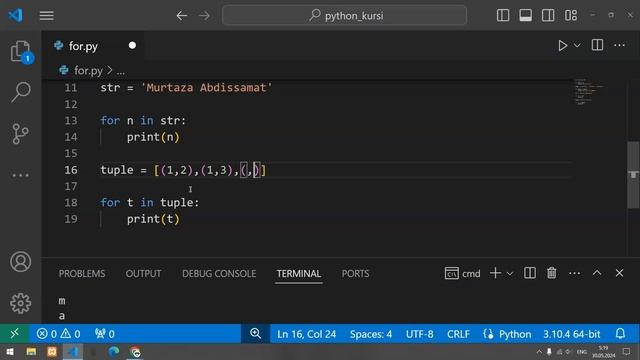Open the Windows Start button
This screenshot has height=360, width=640.
click(x=9, y=352)
